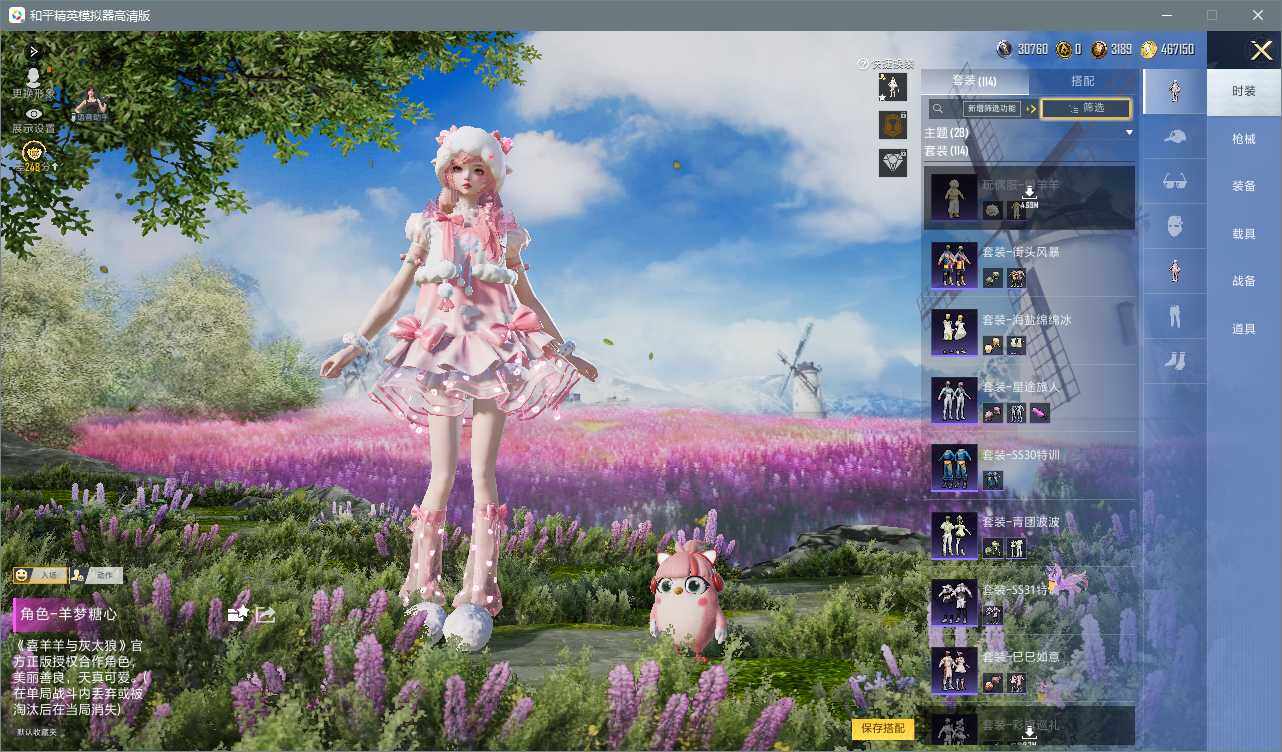Switch to the 人物 character view toggle
1282x752 pixels.
(40, 575)
